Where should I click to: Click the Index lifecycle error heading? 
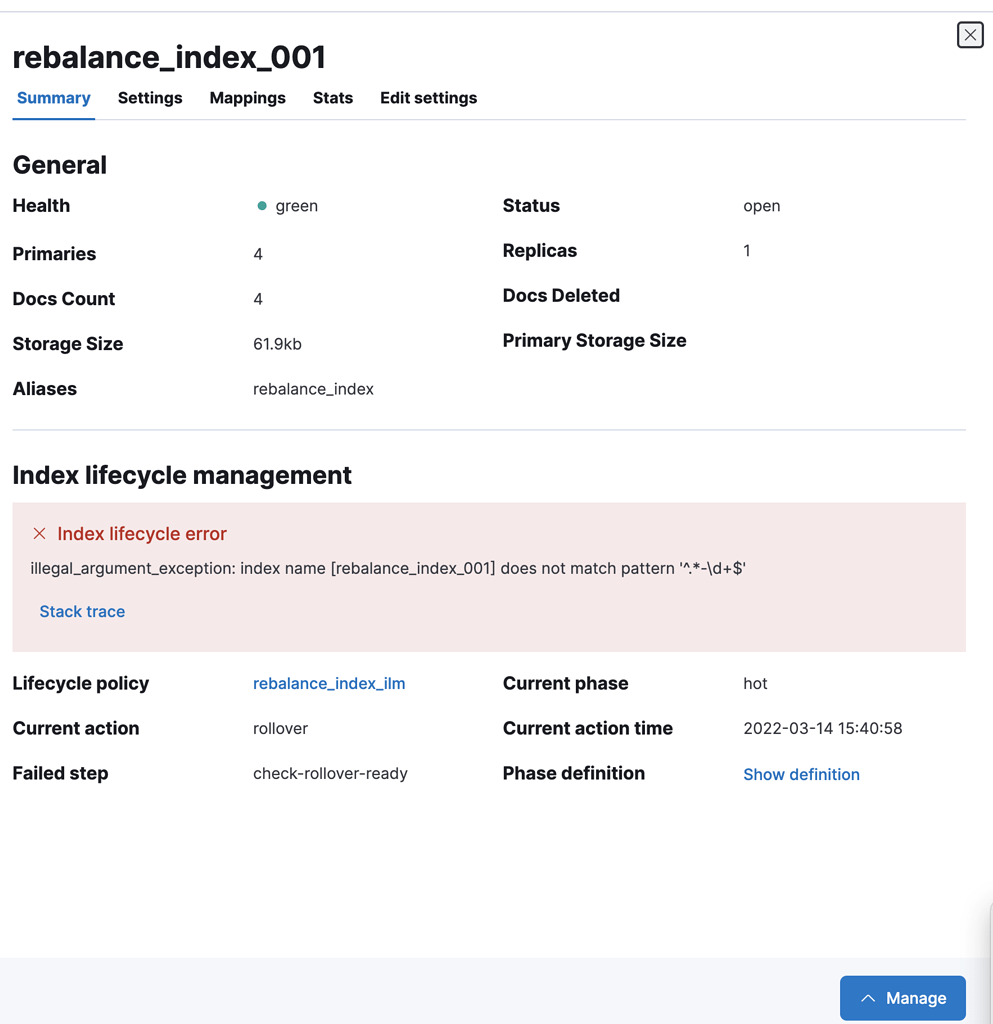pyautogui.click(x=142, y=534)
